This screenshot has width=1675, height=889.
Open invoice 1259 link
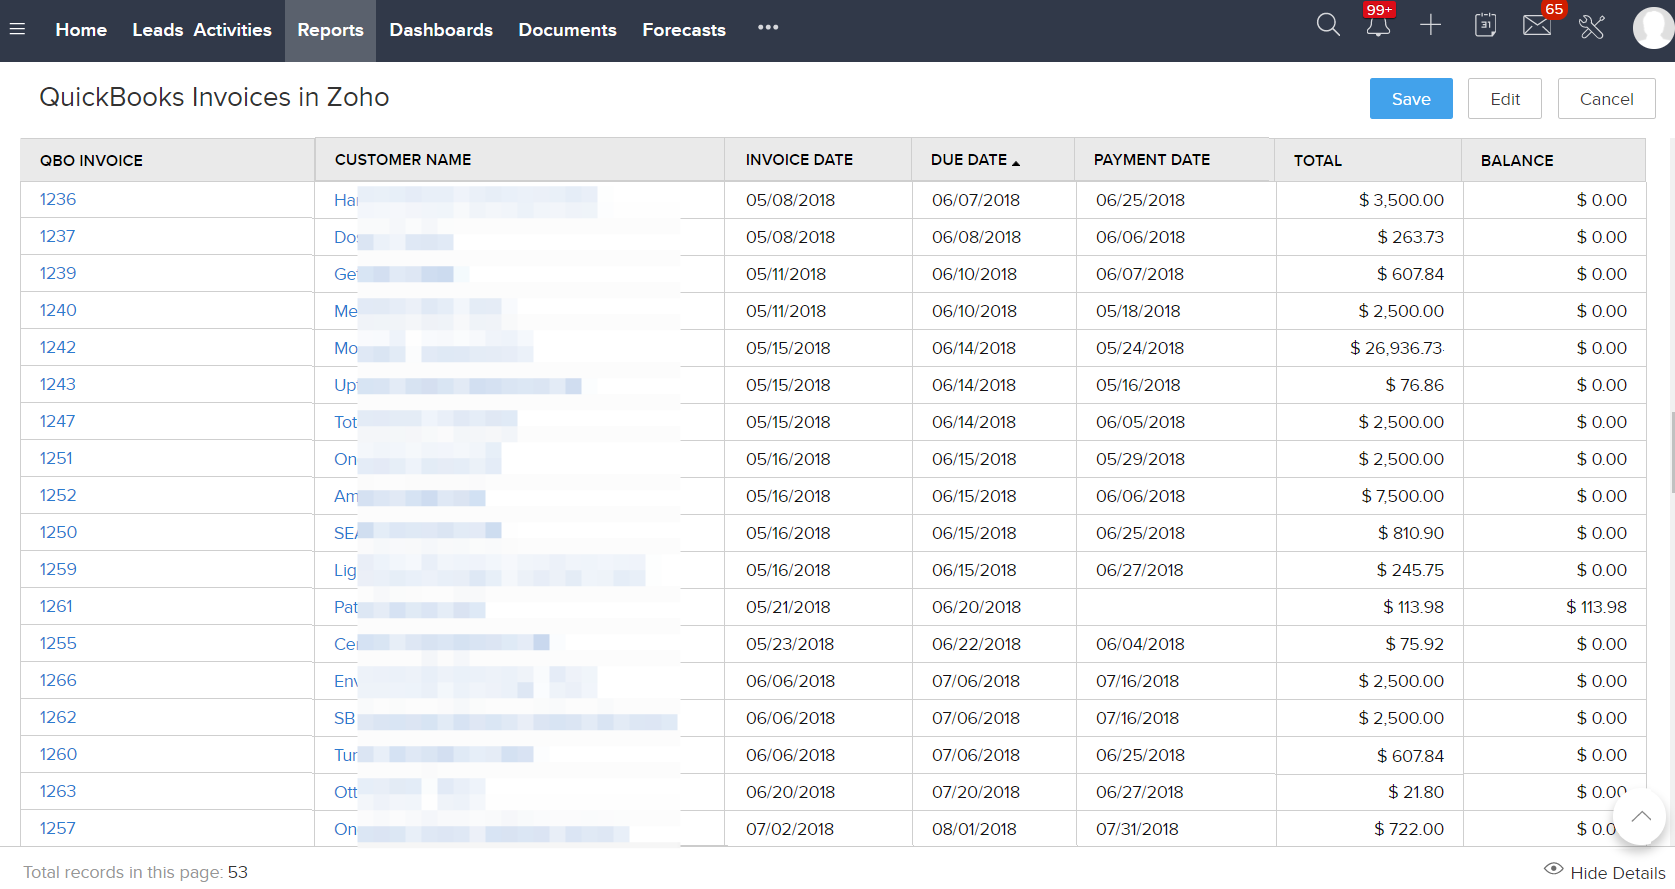pos(58,569)
